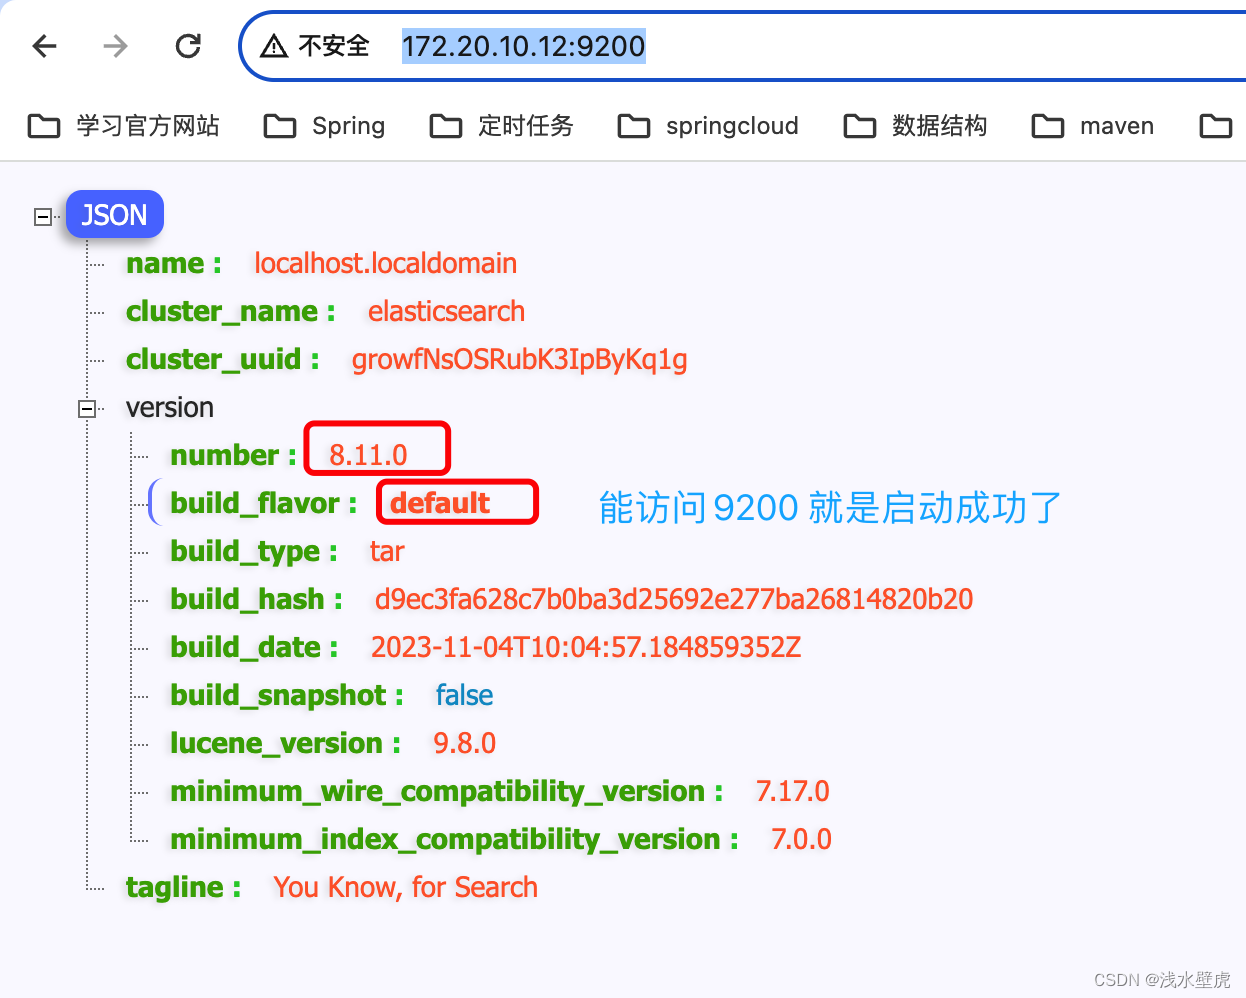
Task: Open the maven bookmark folder
Action: (x=1093, y=126)
